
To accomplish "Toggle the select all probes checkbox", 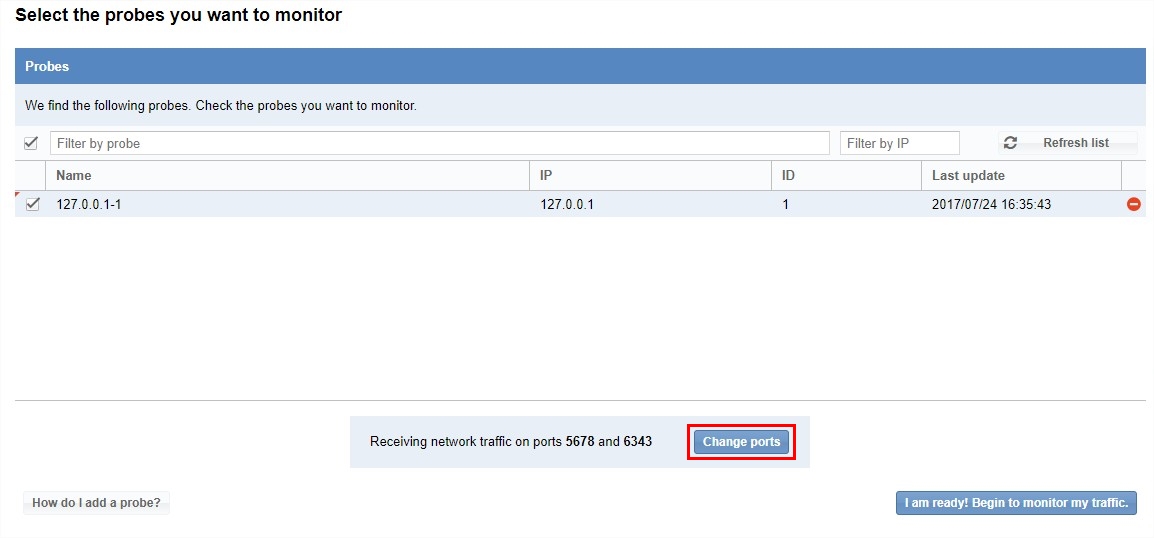I will coord(31,143).
